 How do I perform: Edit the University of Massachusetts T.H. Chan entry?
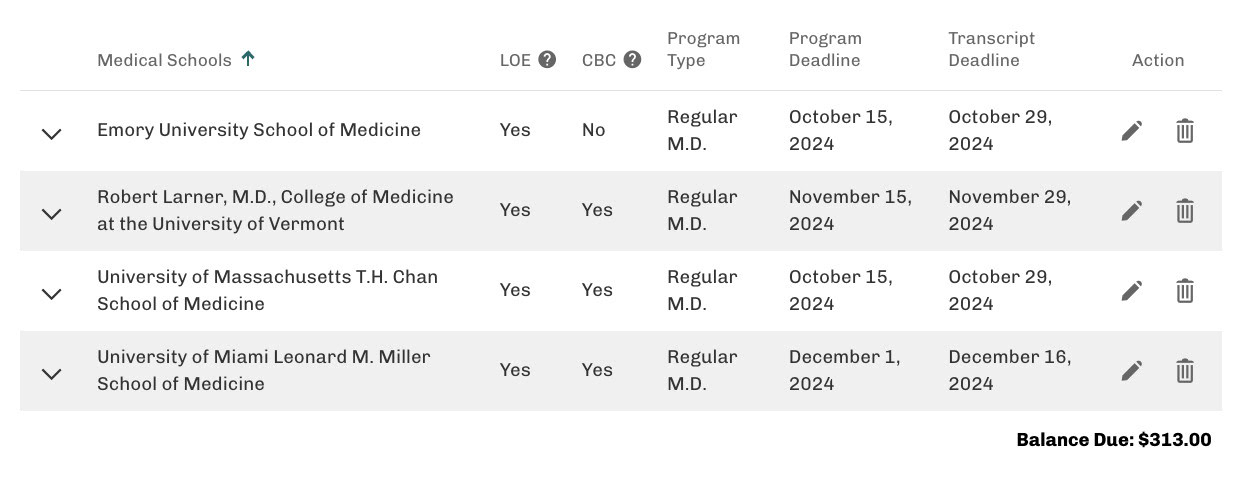click(1131, 291)
